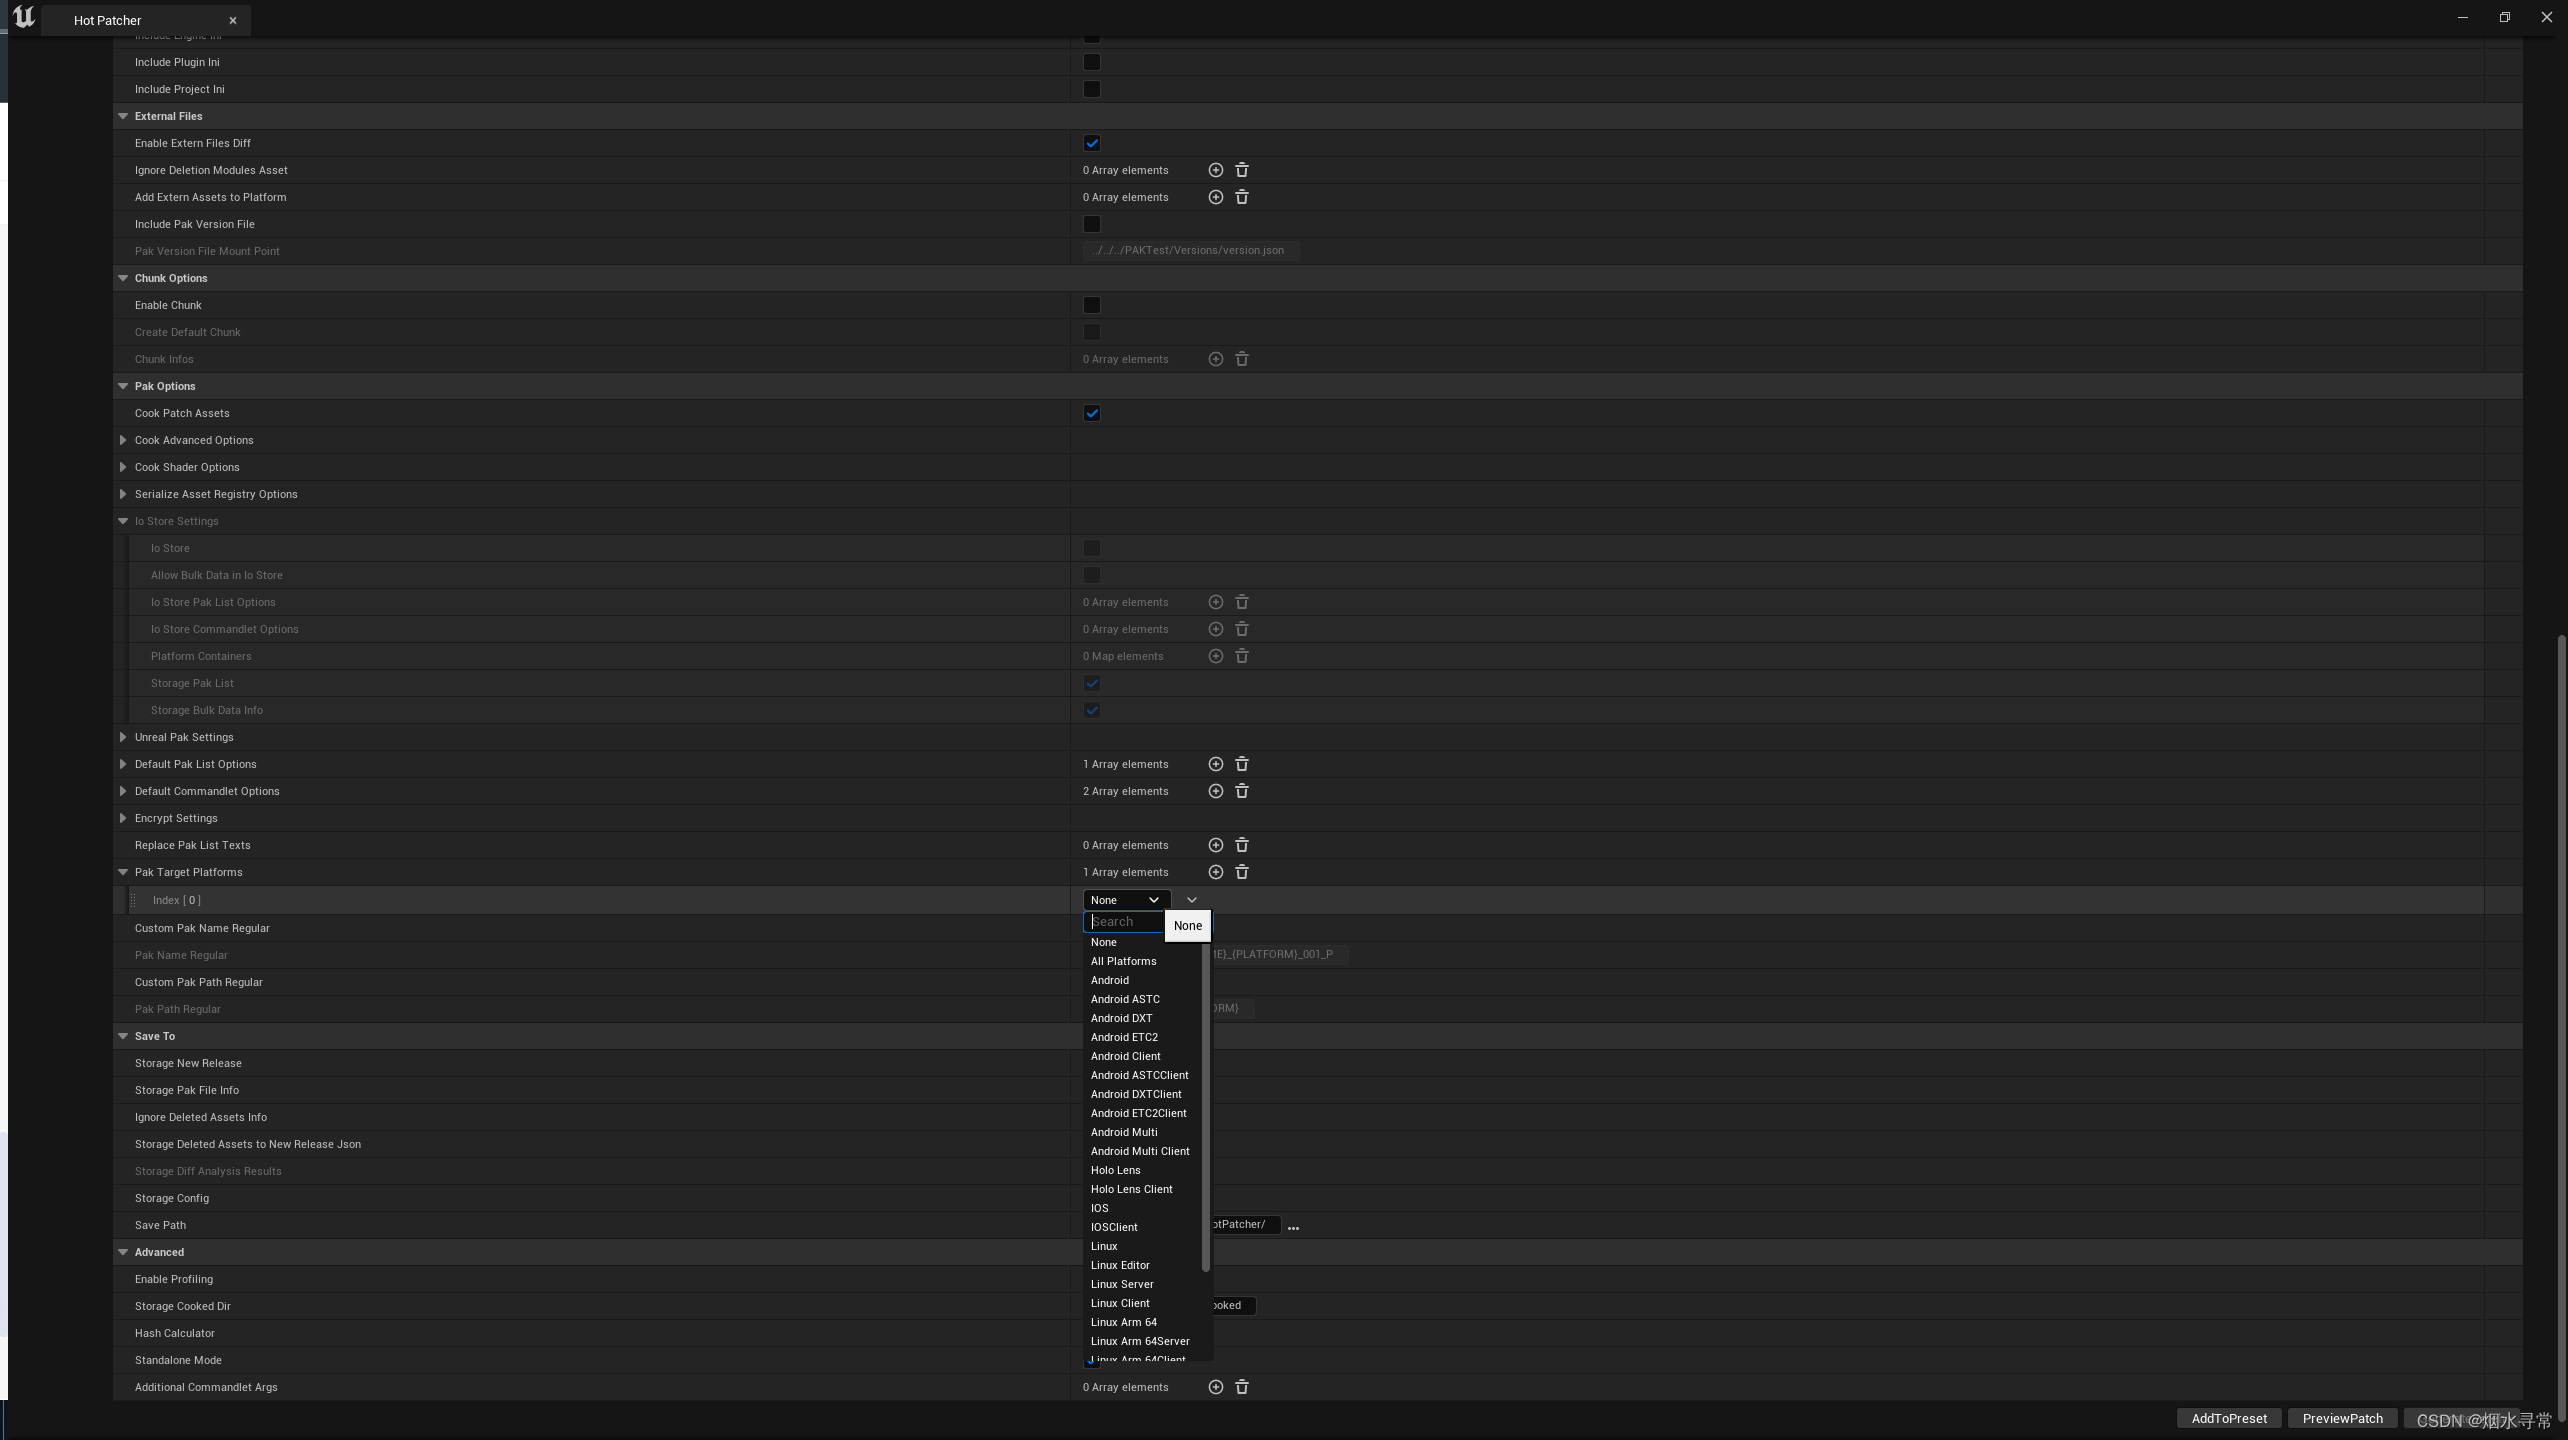The image size is (2568, 1440).
Task: Choose Android ASTC from platform list
Action: (1125, 999)
